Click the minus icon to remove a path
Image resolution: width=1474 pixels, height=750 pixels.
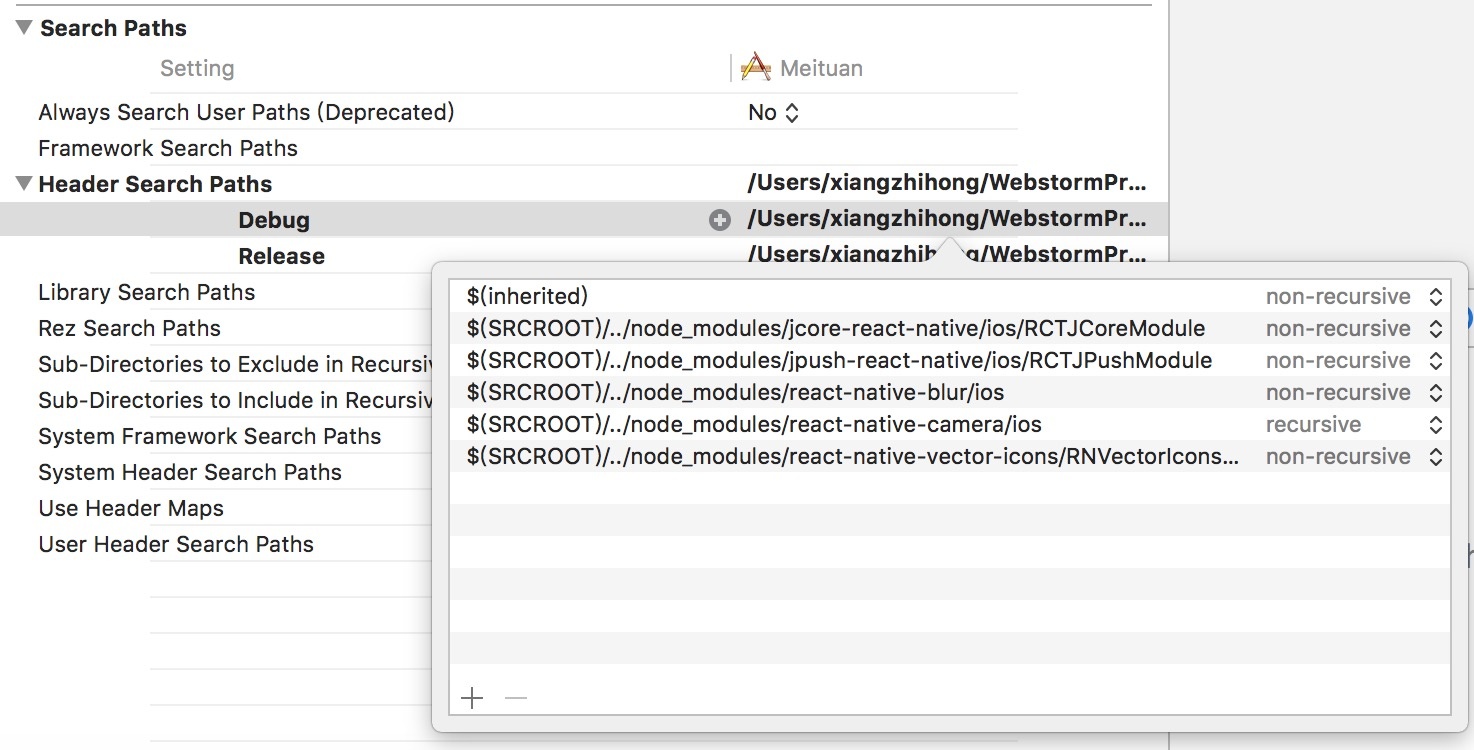click(516, 697)
